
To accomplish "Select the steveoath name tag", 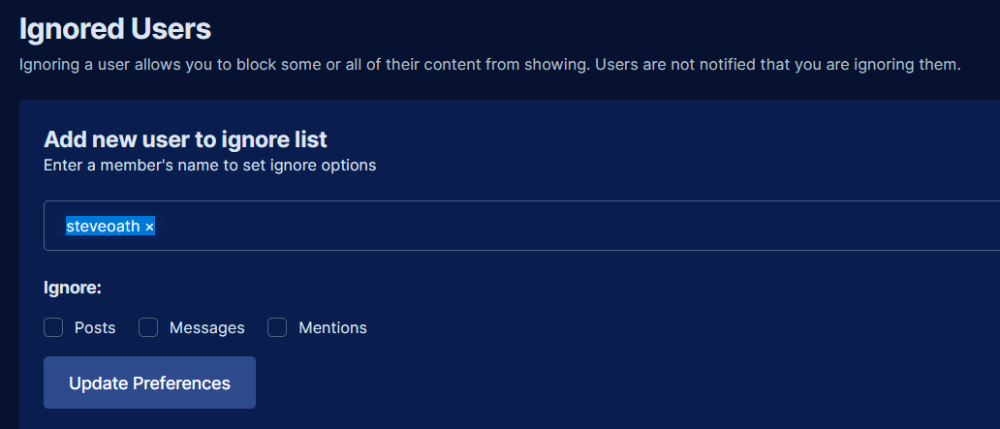I will (110, 226).
